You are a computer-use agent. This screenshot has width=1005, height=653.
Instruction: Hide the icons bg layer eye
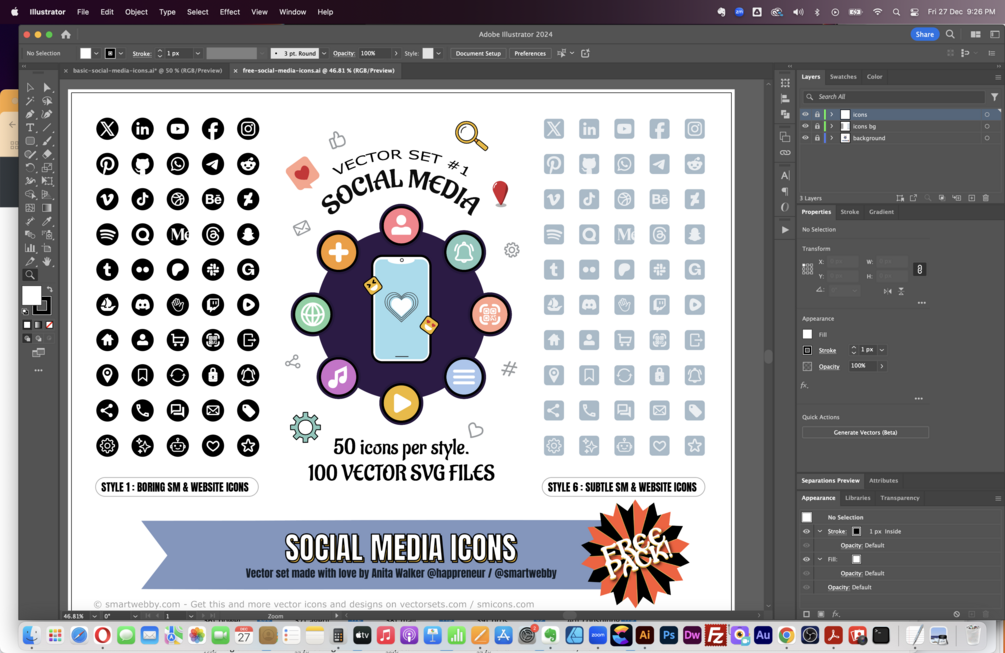click(806, 126)
